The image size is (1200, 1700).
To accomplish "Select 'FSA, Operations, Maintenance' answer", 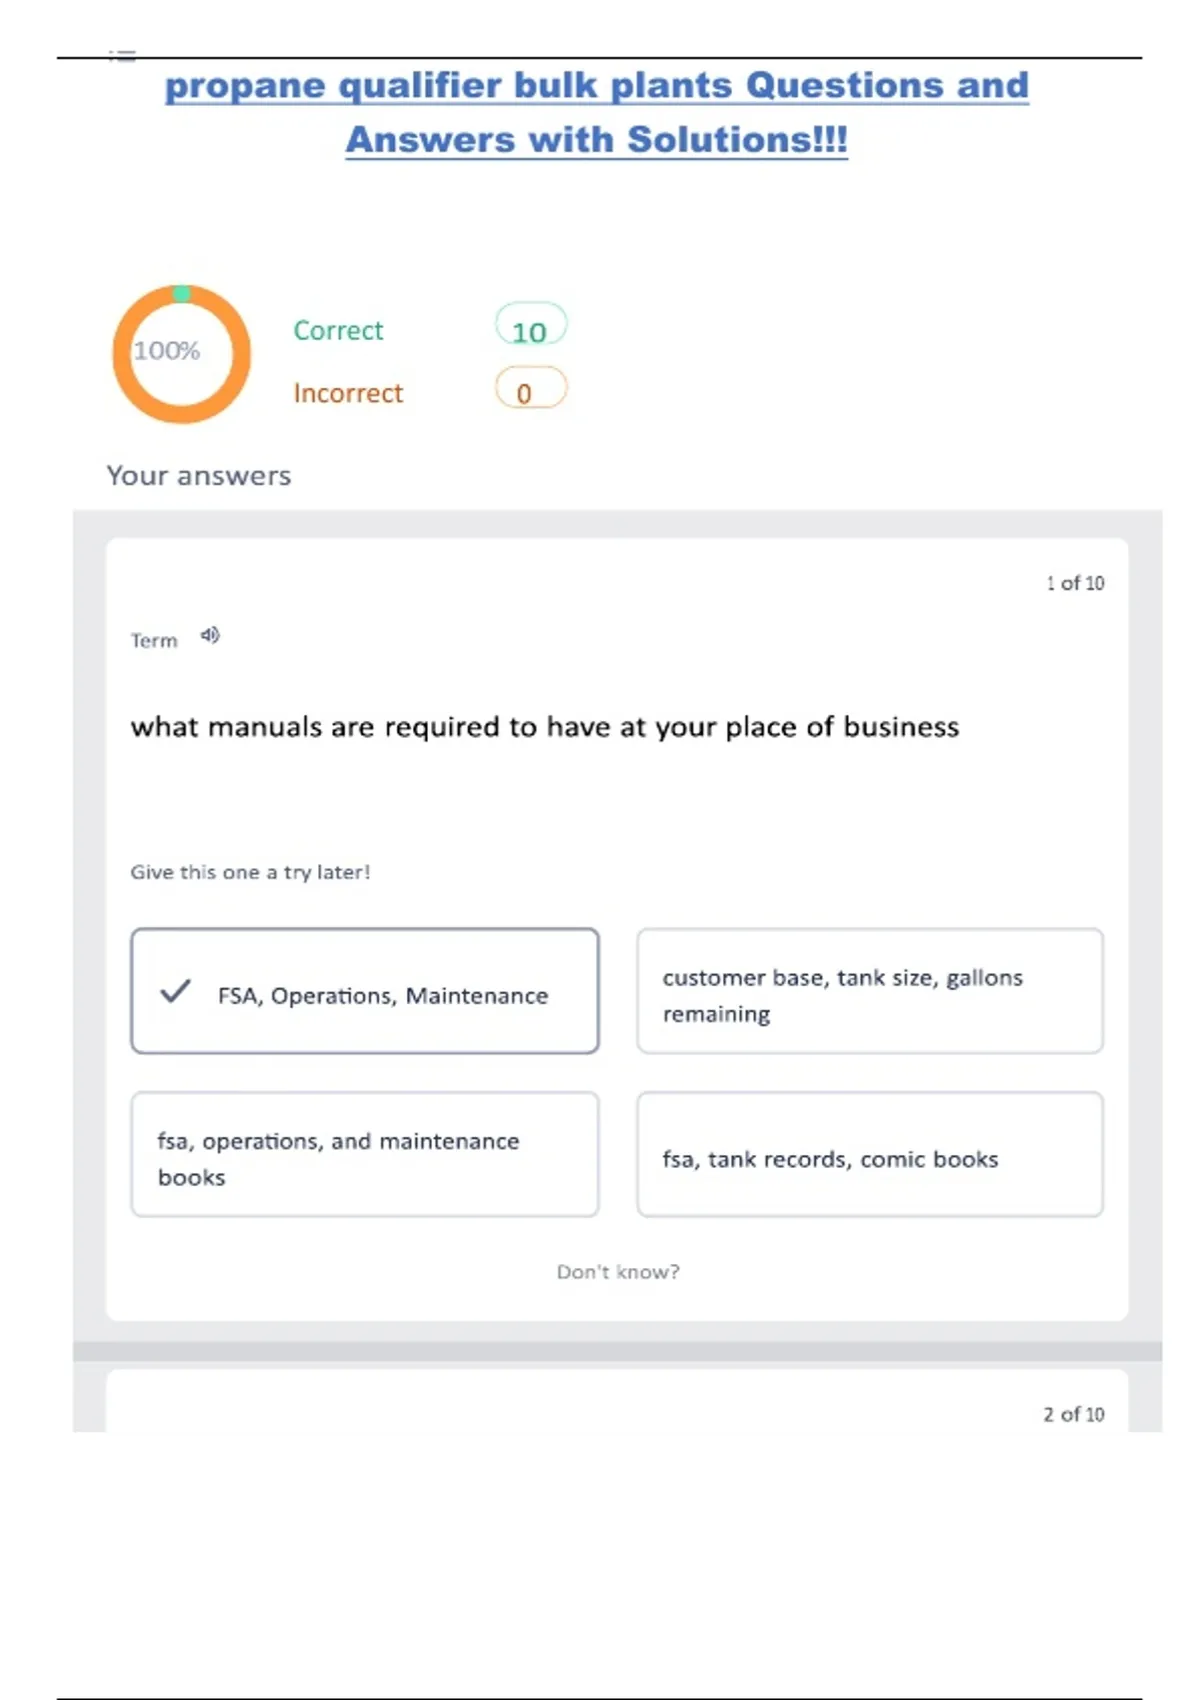I will point(382,996).
